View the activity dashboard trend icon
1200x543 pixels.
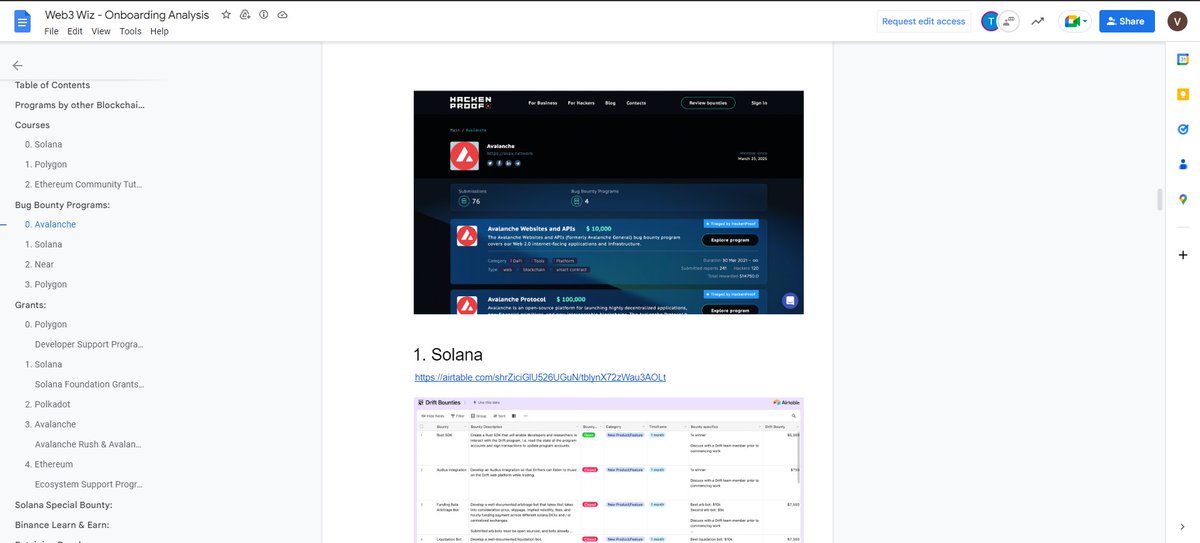[x=1038, y=21]
